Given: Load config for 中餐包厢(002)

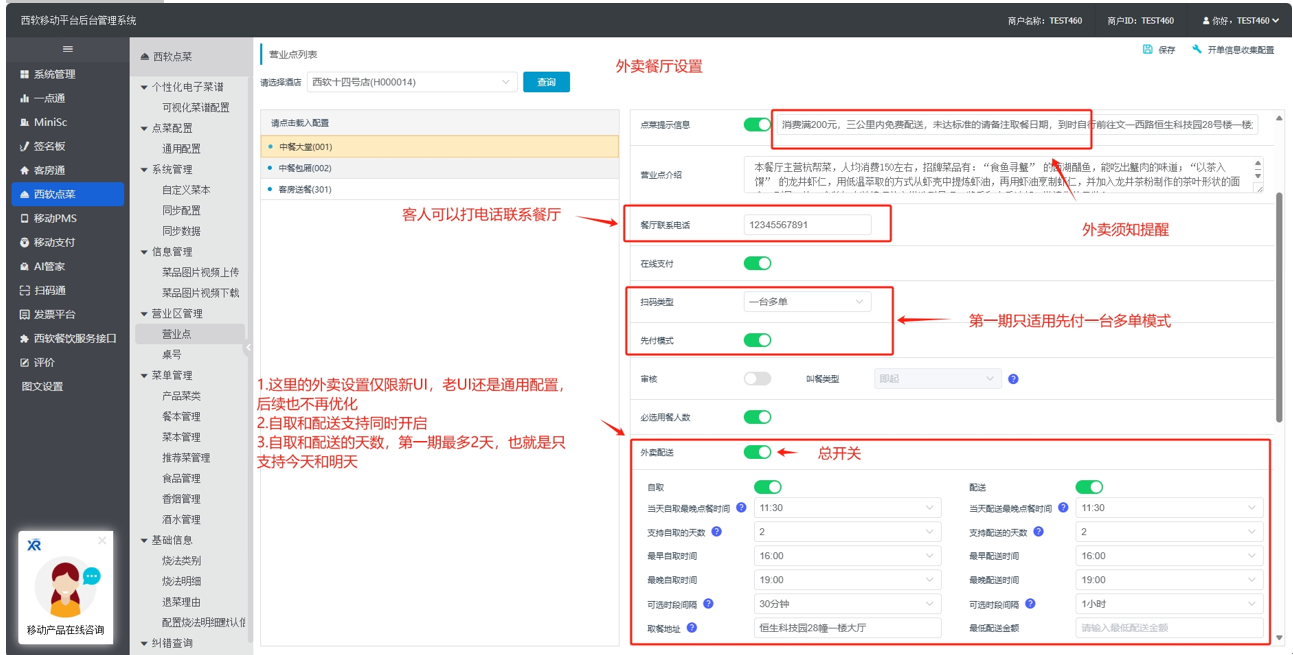Looking at the screenshot, I should click(x=439, y=168).
